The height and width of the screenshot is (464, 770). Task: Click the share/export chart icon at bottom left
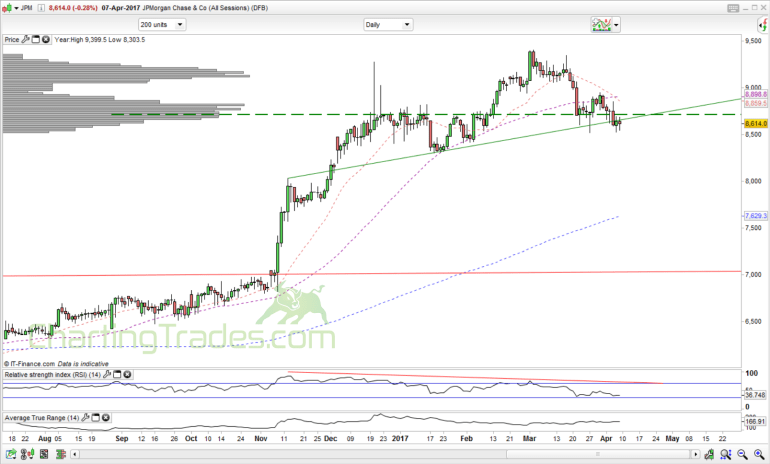(11, 455)
